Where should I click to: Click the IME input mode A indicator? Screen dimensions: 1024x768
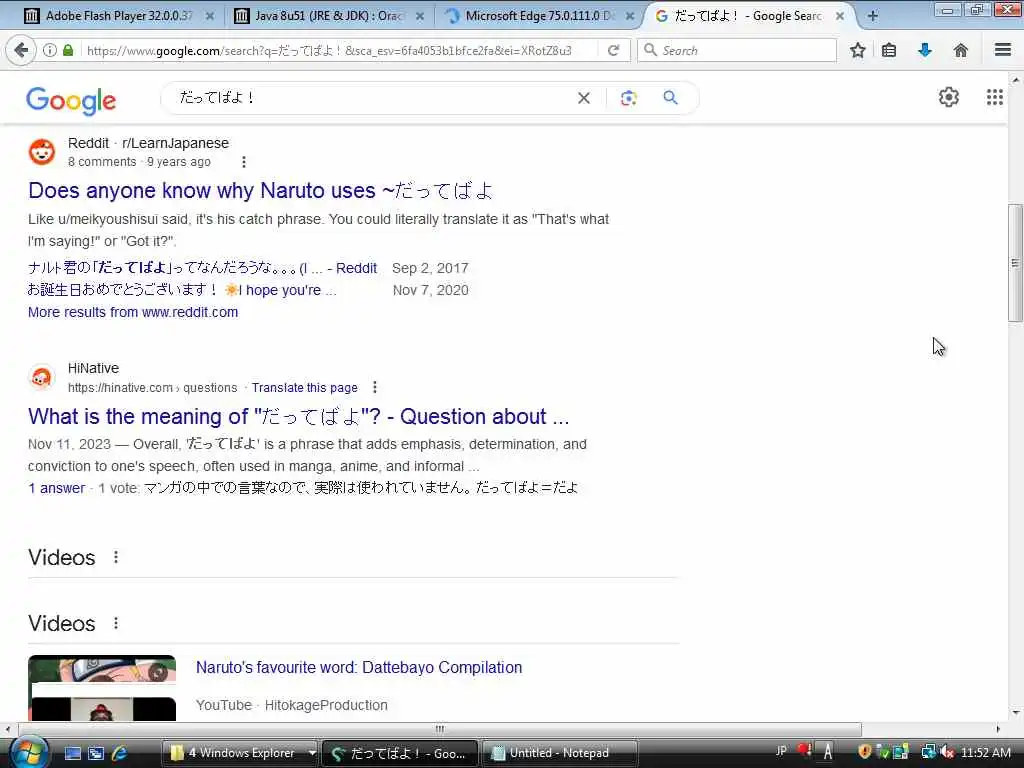[x=827, y=752]
